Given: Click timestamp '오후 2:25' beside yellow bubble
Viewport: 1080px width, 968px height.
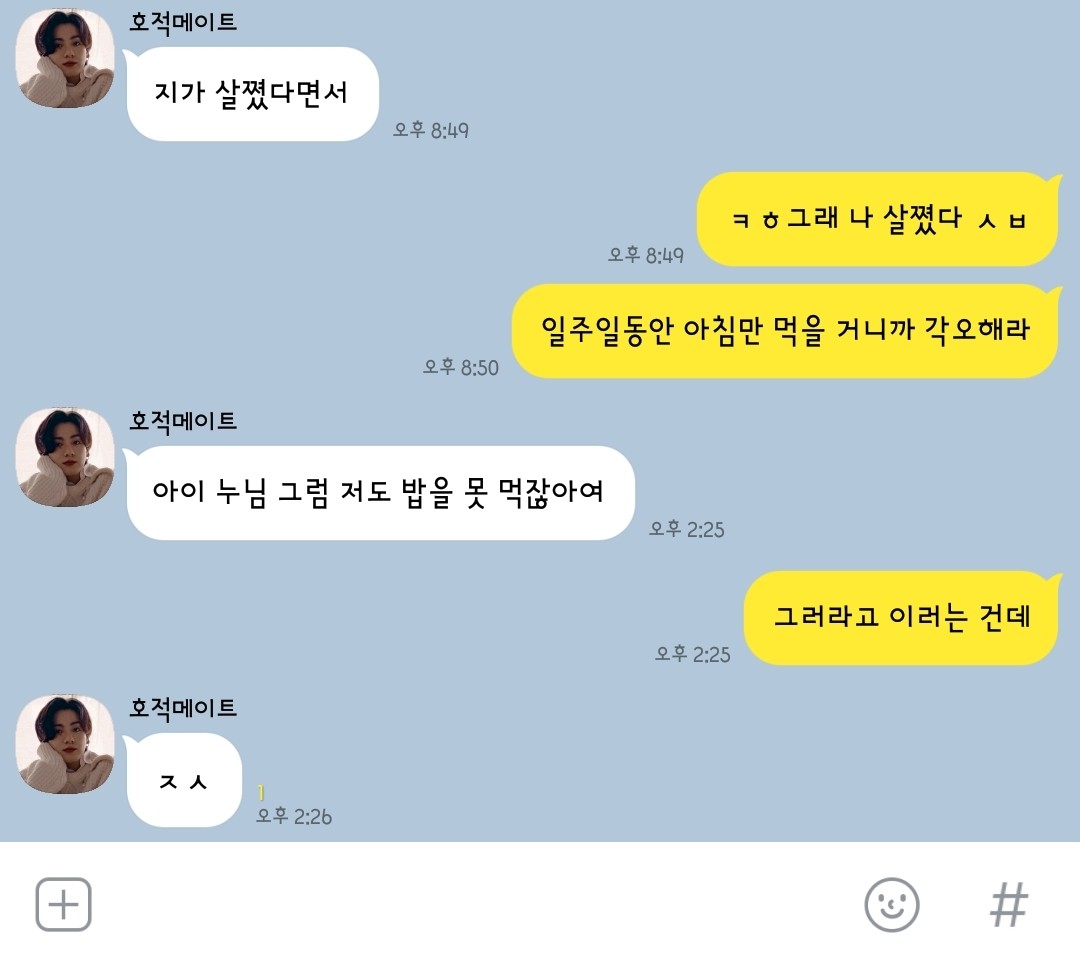Looking at the screenshot, I should (x=692, y=654).
